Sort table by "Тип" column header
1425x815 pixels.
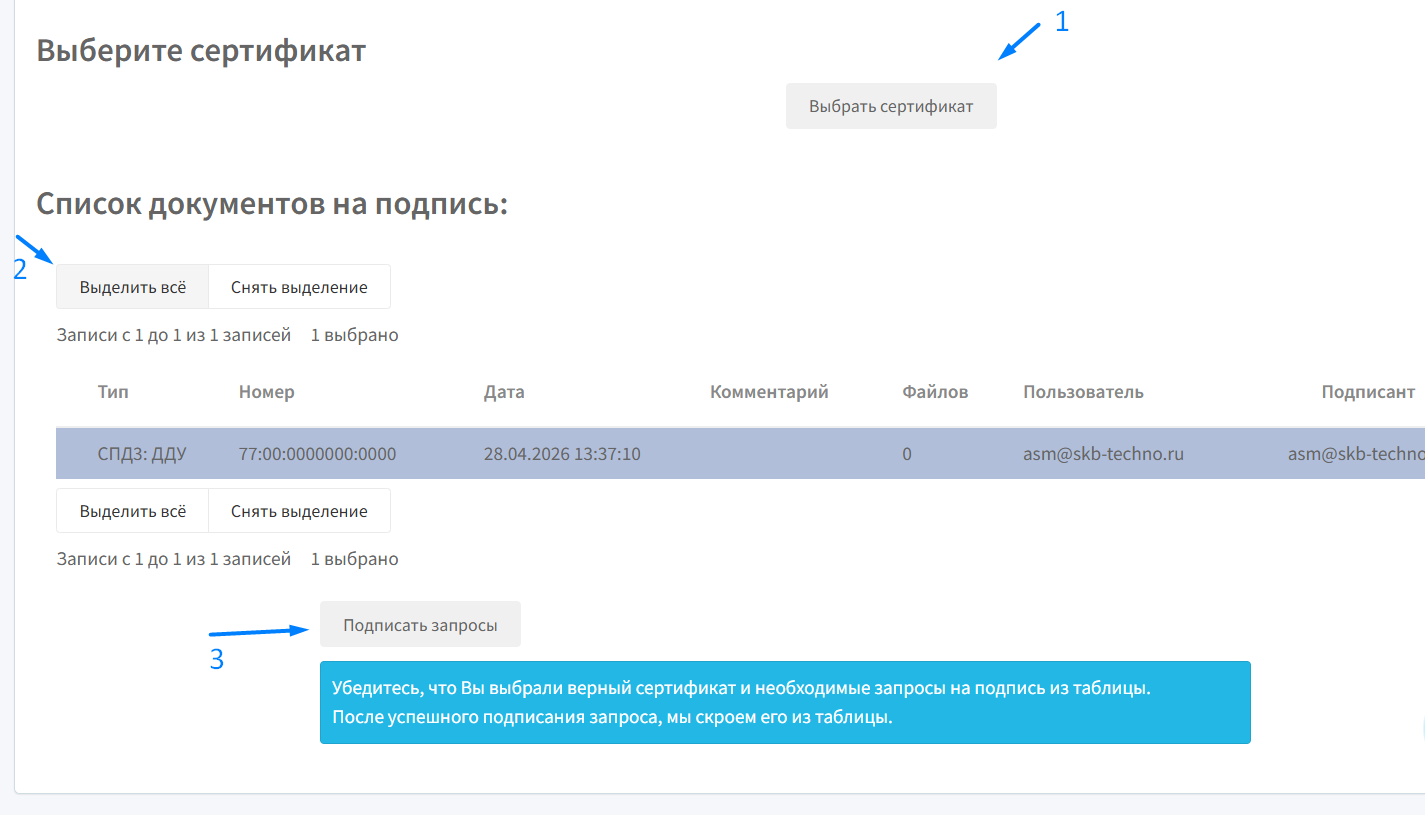113,392
